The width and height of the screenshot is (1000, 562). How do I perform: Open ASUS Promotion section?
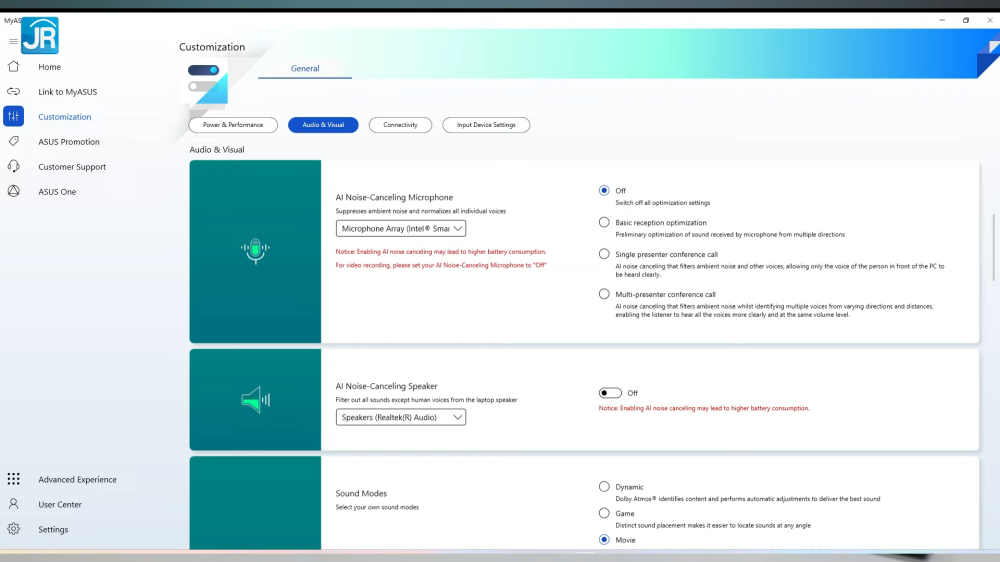[x=69, y=141]
